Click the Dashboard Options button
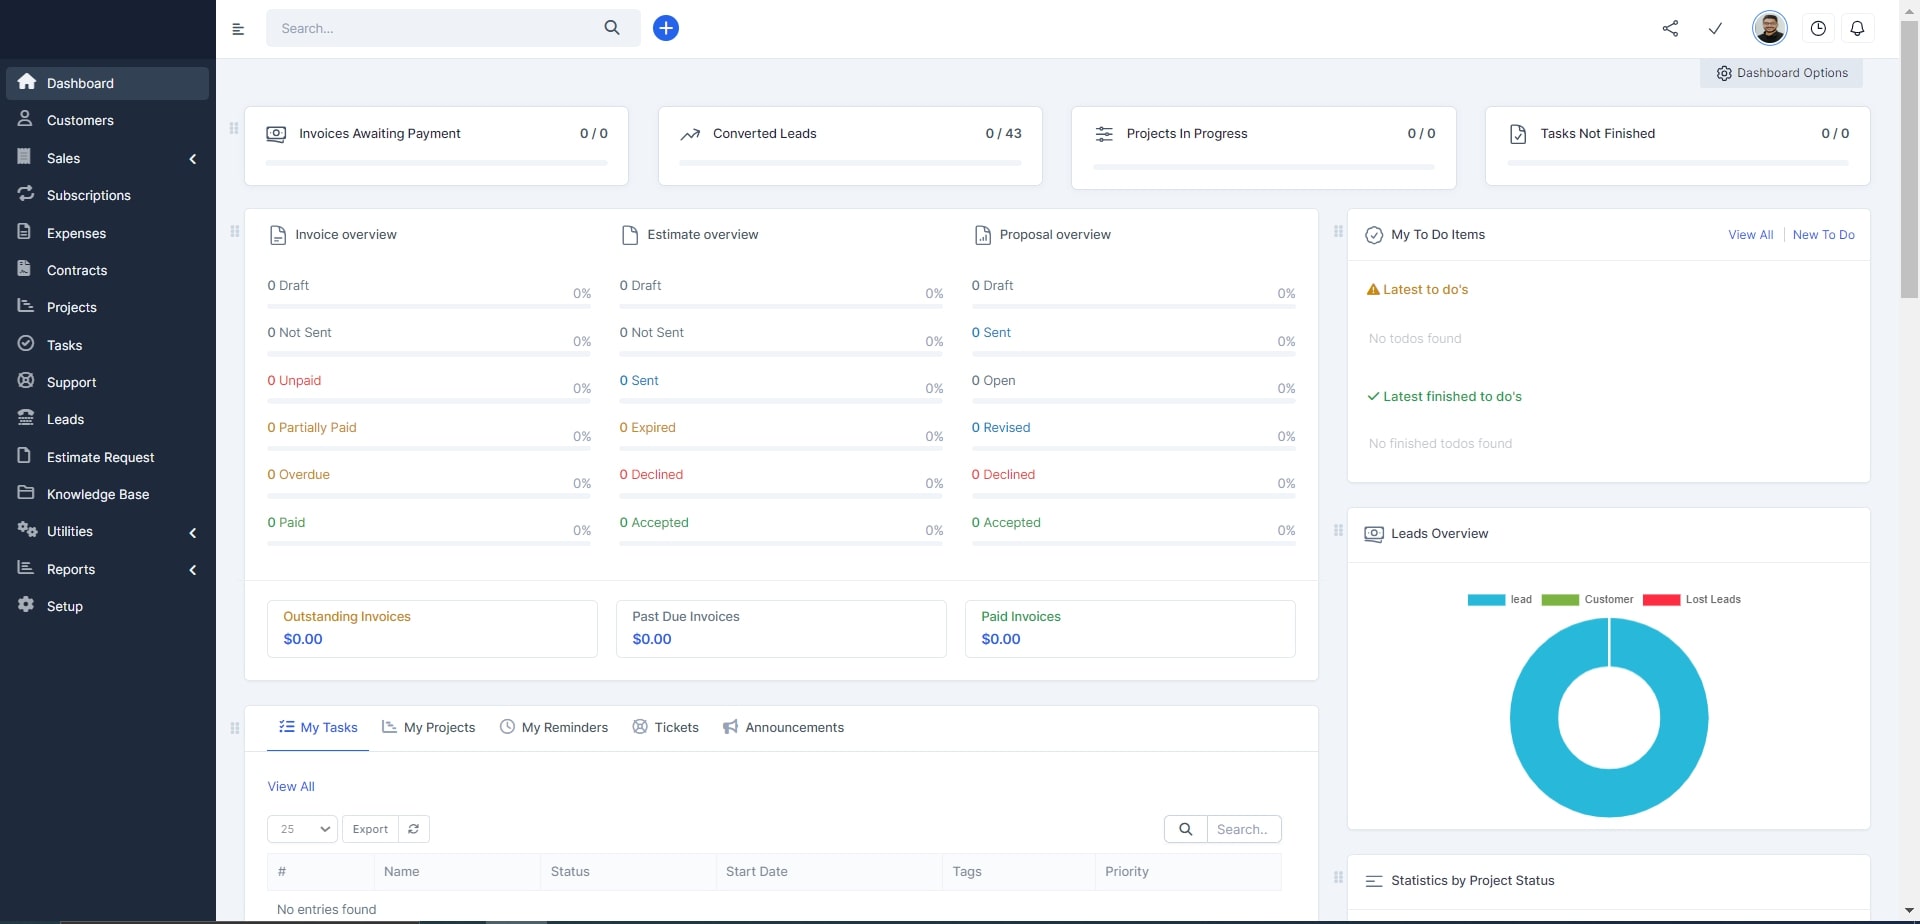Image resolution: width=1920 pixels, height=924 pixels. pos(1781,73)
